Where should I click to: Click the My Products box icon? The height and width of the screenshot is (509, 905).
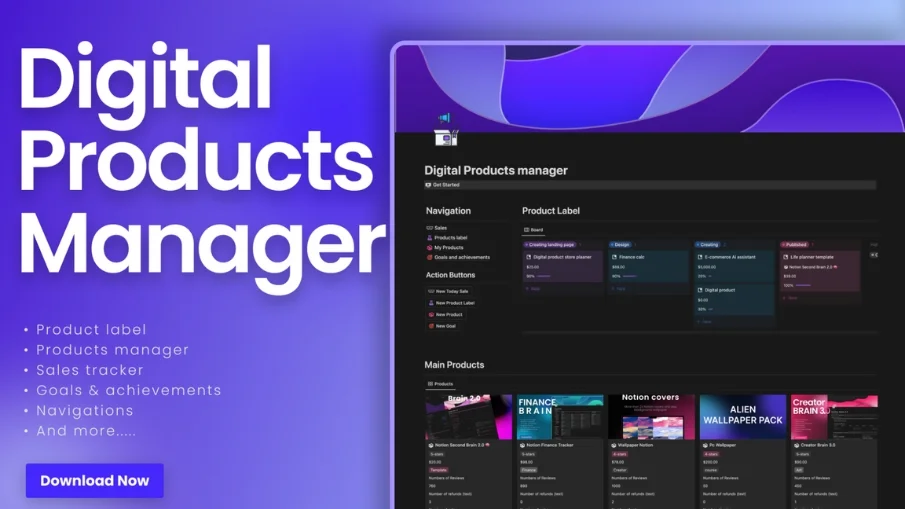(429, 248)
